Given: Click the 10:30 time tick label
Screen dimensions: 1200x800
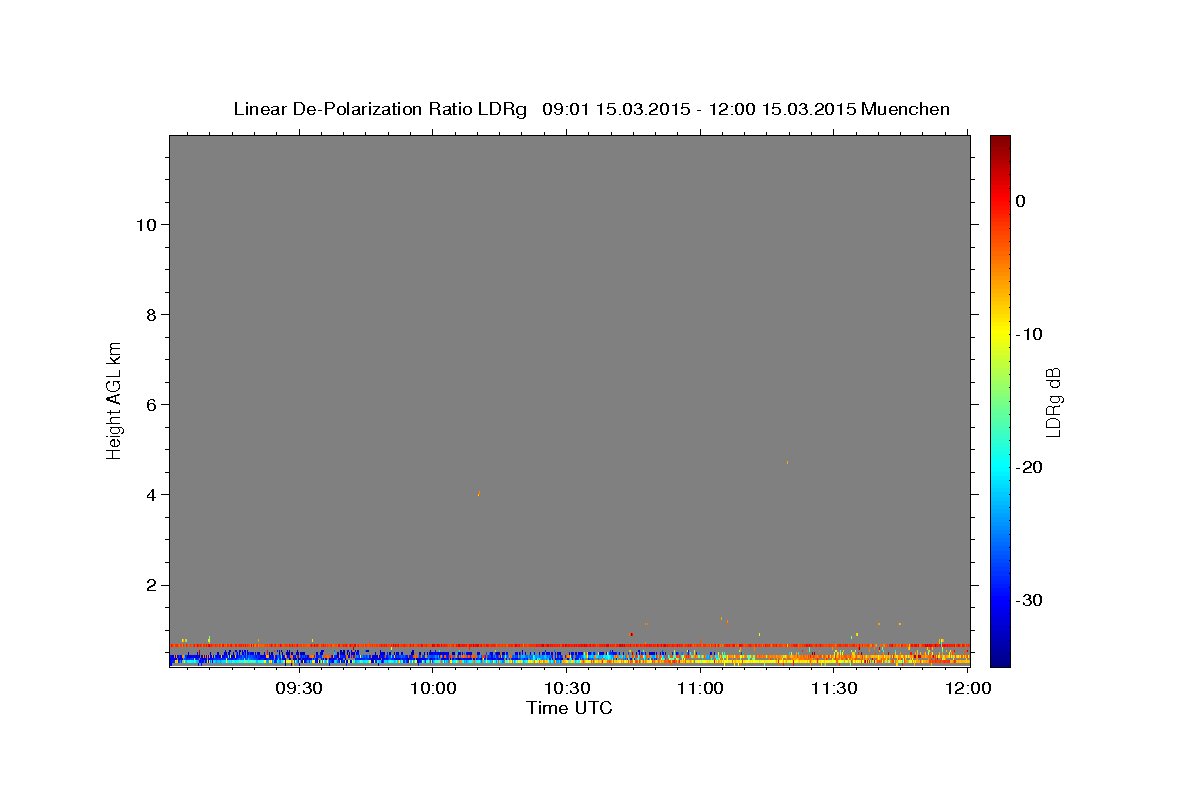Looking at the screenshot, I should pyautogui.click(x=566, y=689).
